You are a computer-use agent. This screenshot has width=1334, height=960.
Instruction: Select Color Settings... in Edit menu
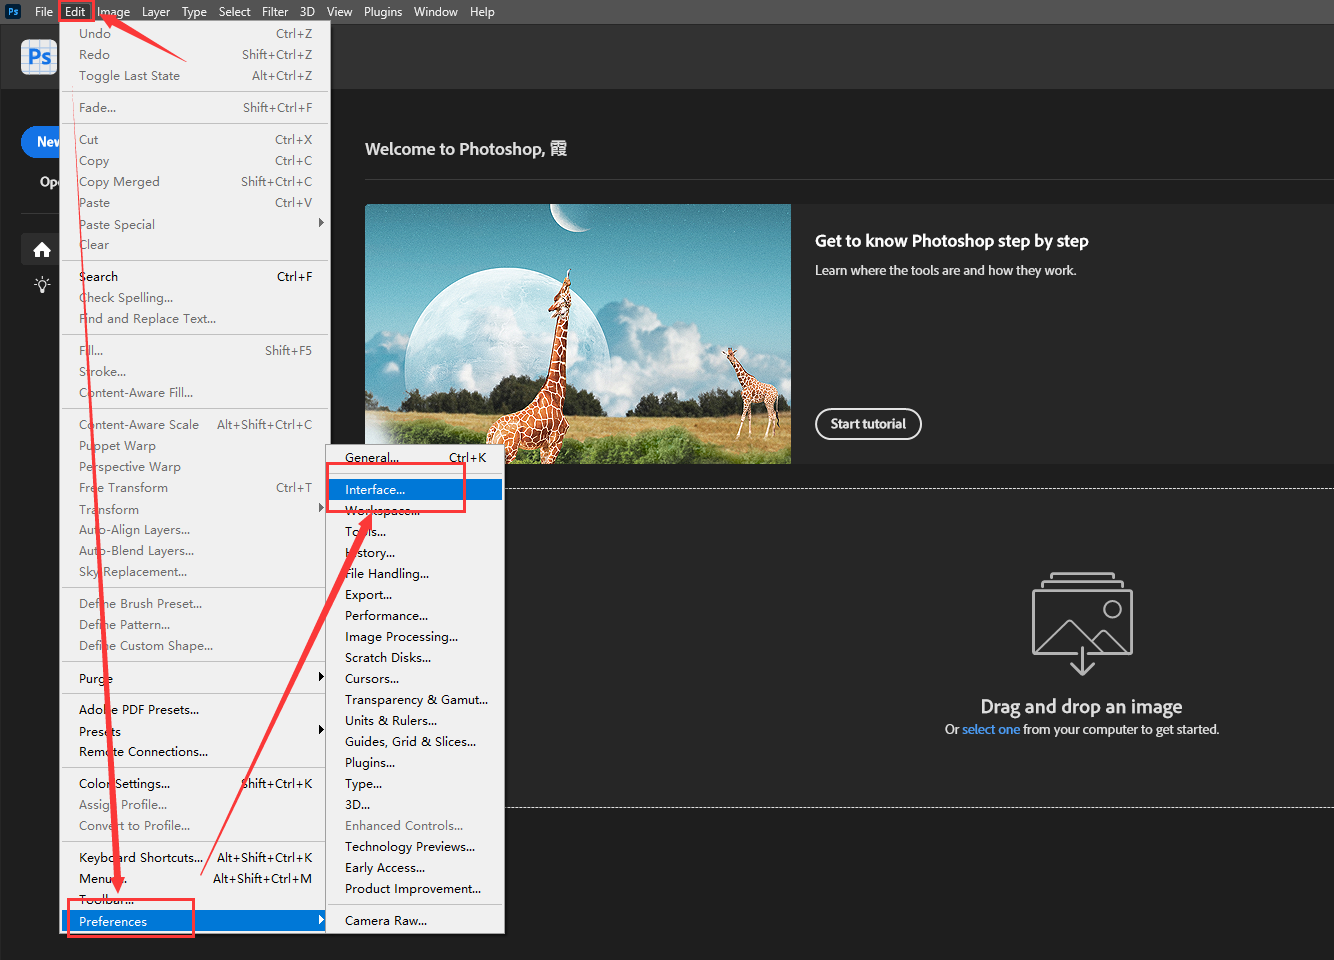pos(196,784)
